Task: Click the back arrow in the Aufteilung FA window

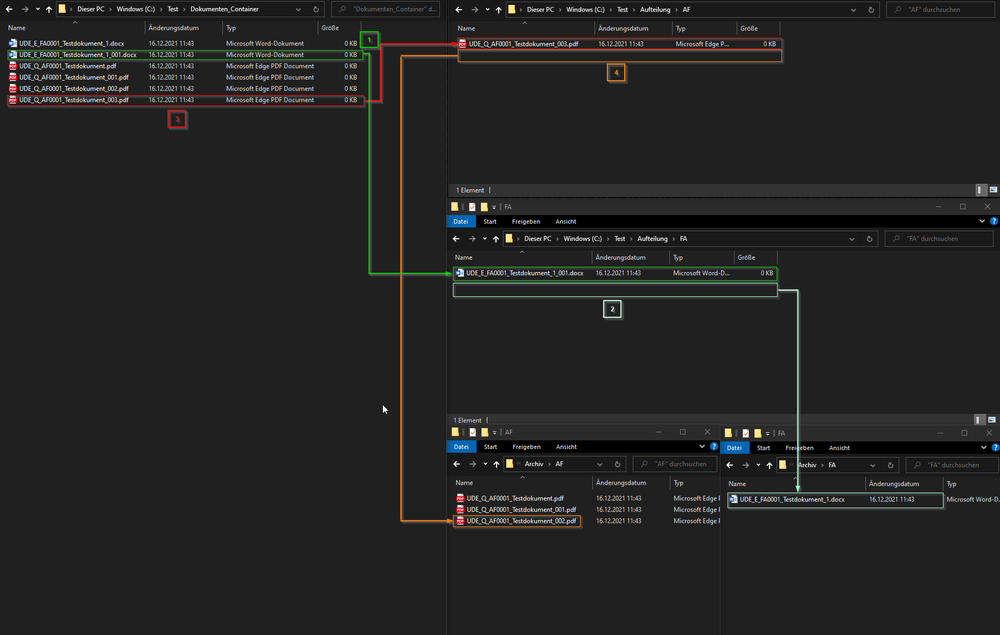Action: 457,239
